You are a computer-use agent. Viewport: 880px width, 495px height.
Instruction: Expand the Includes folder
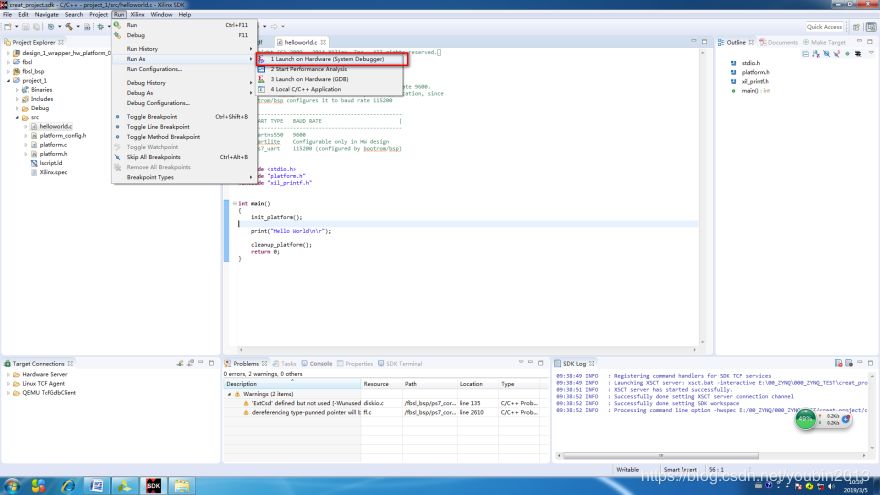(17, 99)
